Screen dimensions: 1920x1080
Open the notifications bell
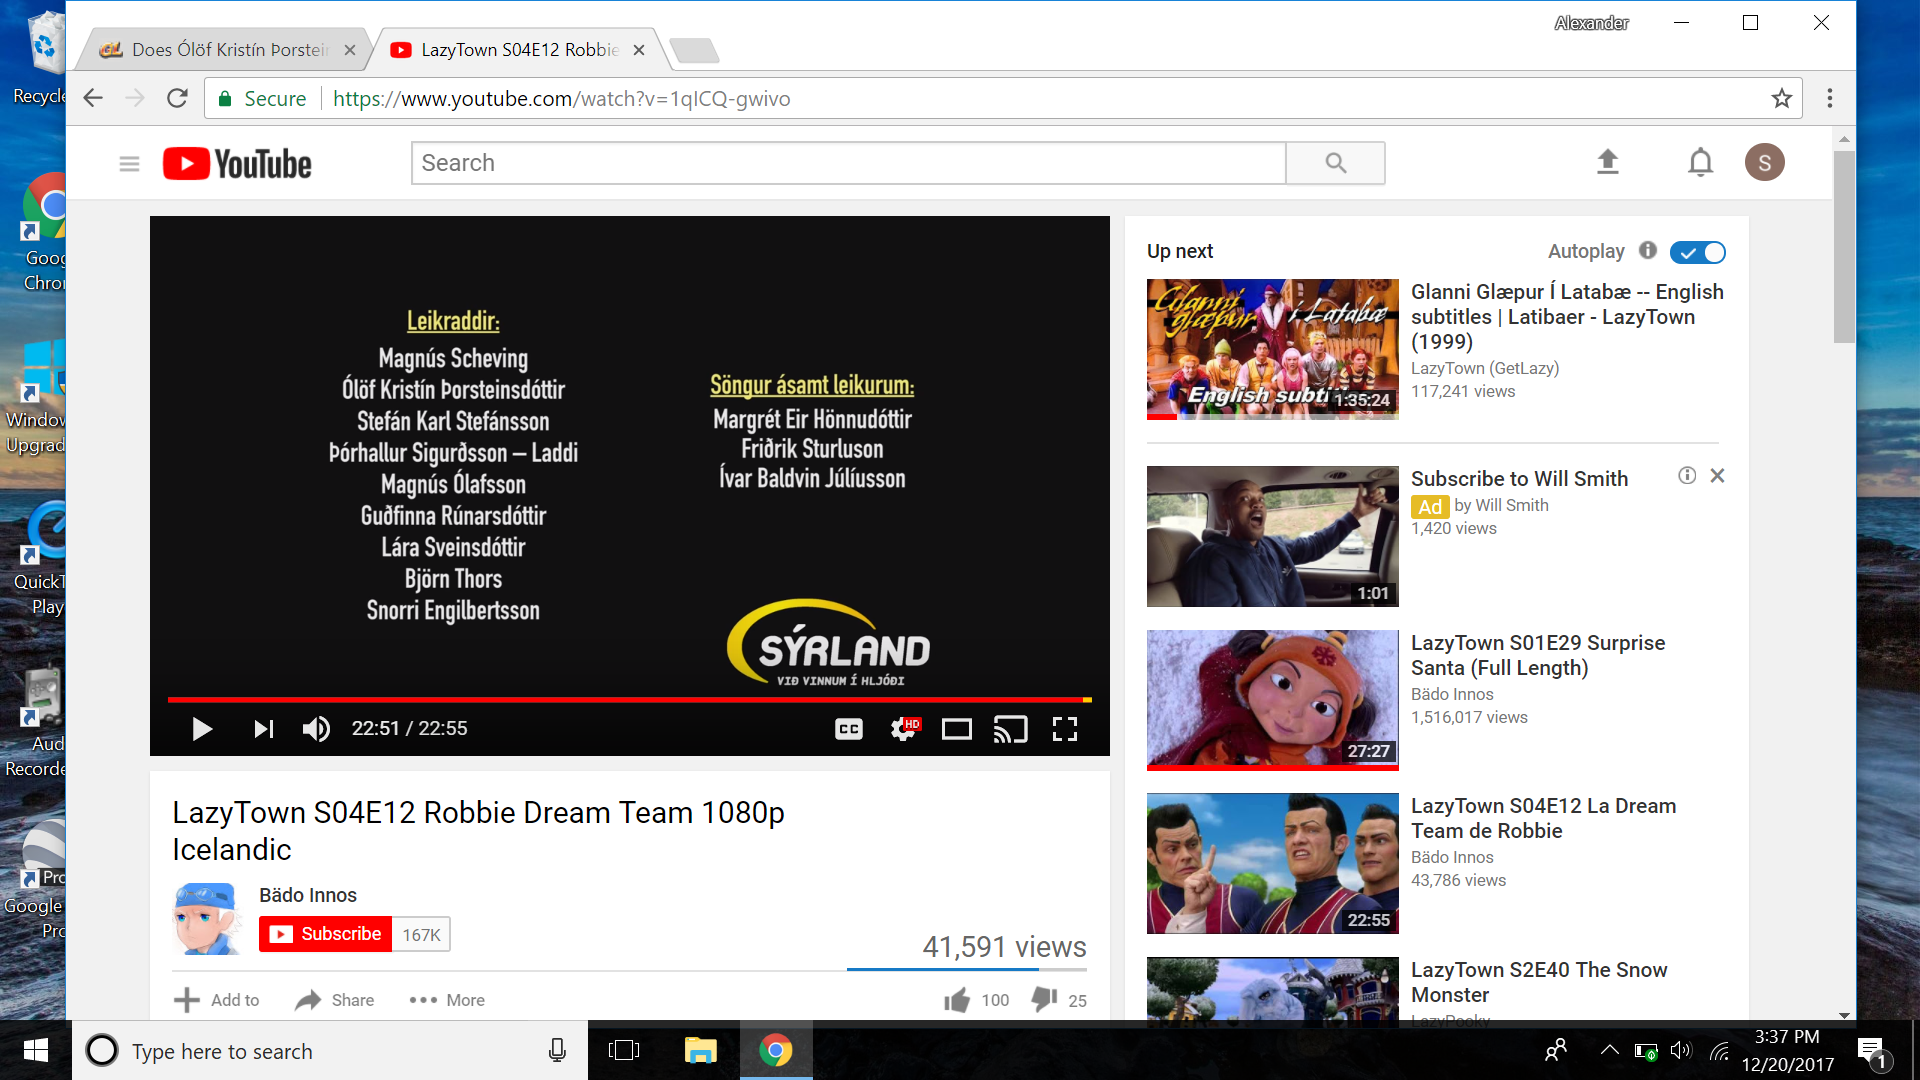[1700, 162]
